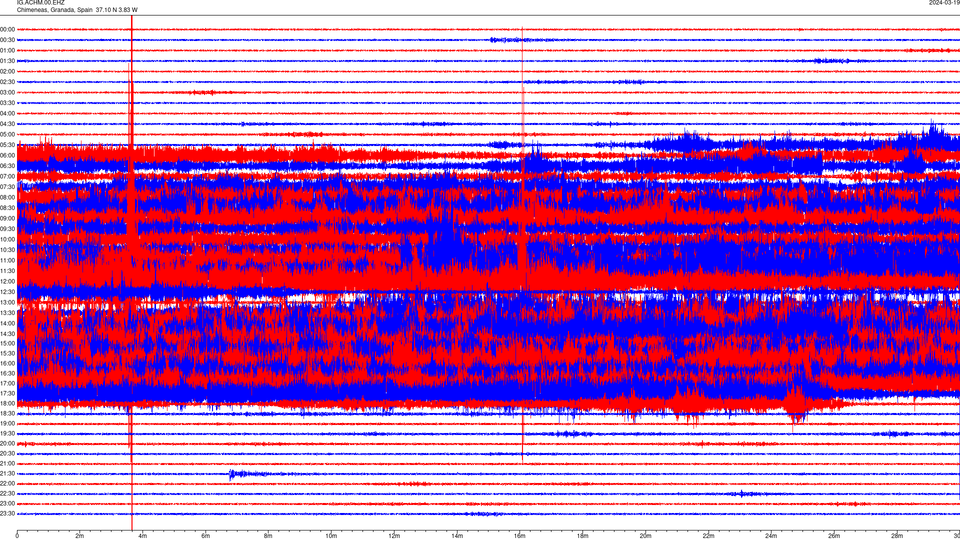The height and width of the screenshot is (540, 960).
Task: Click the "04:30" time row label
Action: 7,124
